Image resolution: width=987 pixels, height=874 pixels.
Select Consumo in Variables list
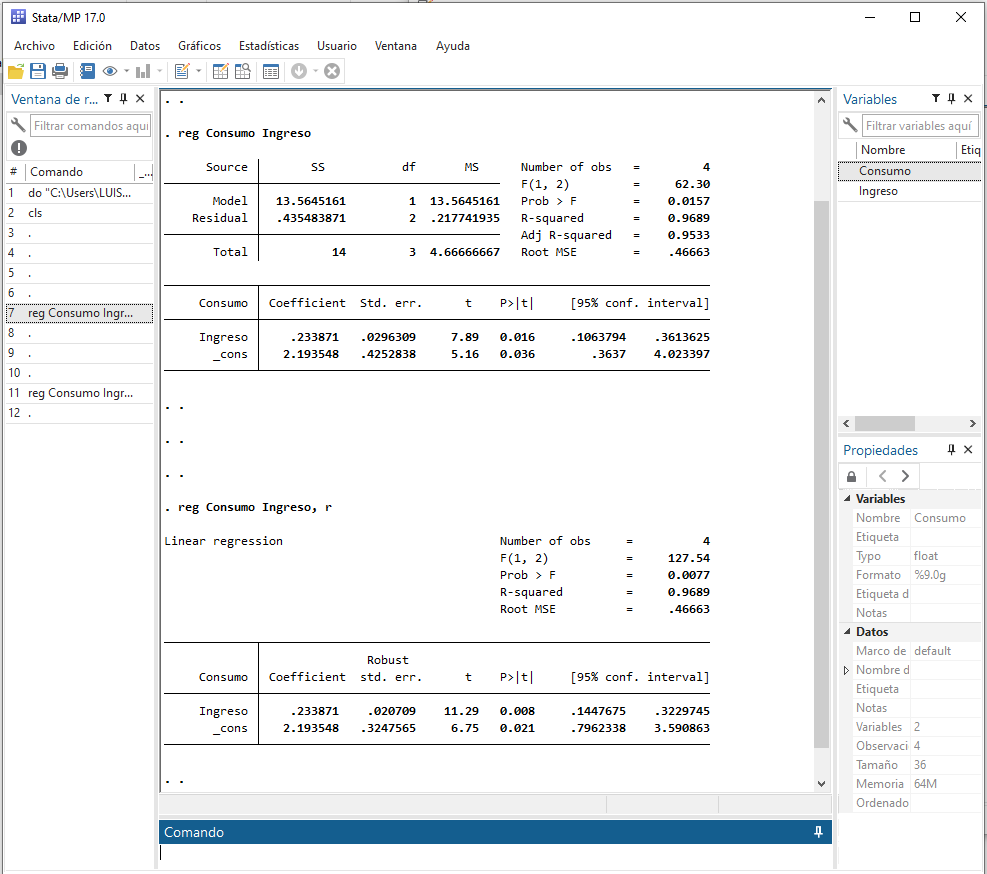click(909, 171)
